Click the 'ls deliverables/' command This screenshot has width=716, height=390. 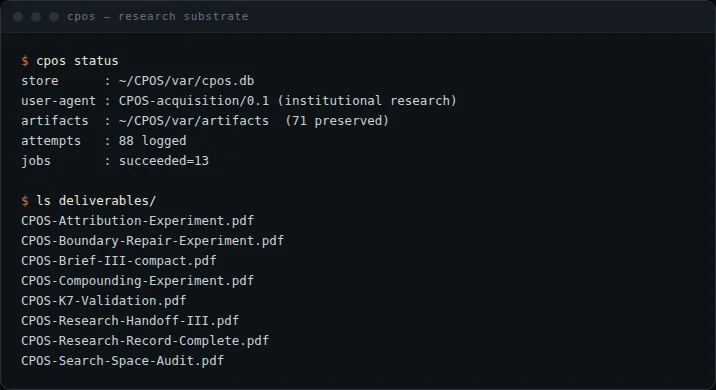pyautogui.click(x=96, y=201)
